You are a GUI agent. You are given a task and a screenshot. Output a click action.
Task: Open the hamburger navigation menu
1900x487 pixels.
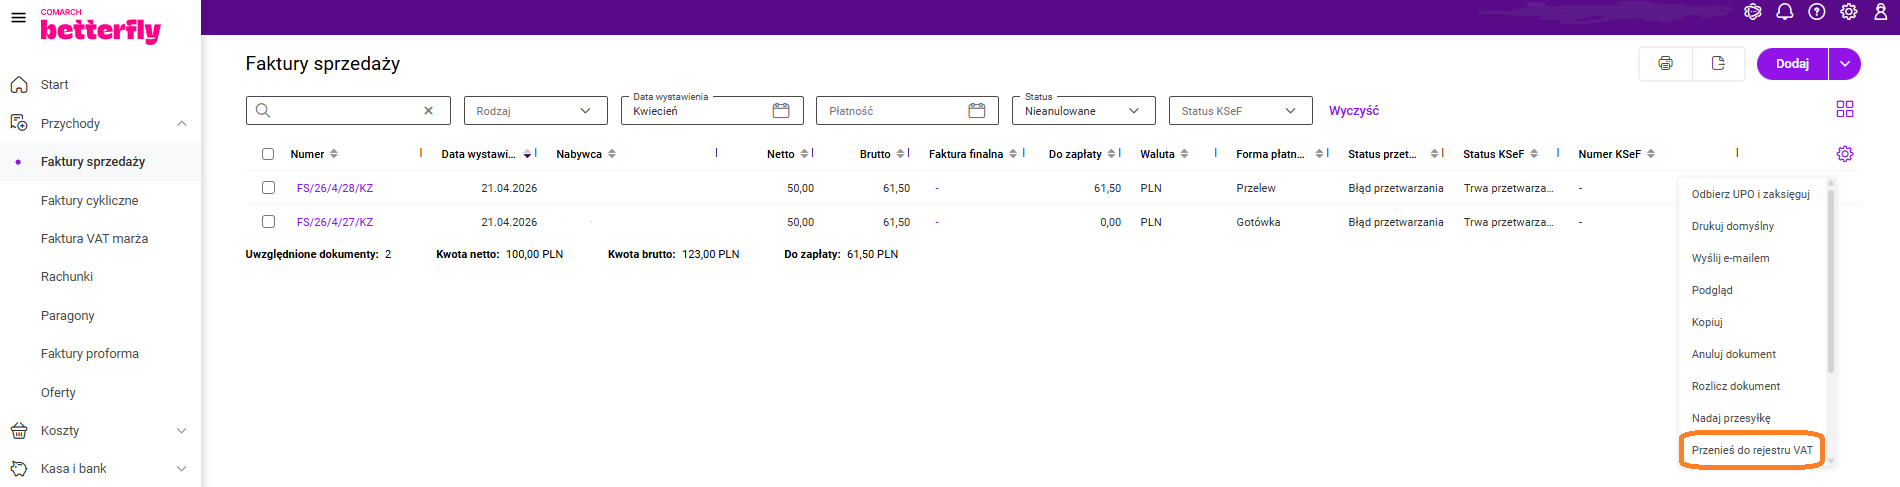coord(18,17)
